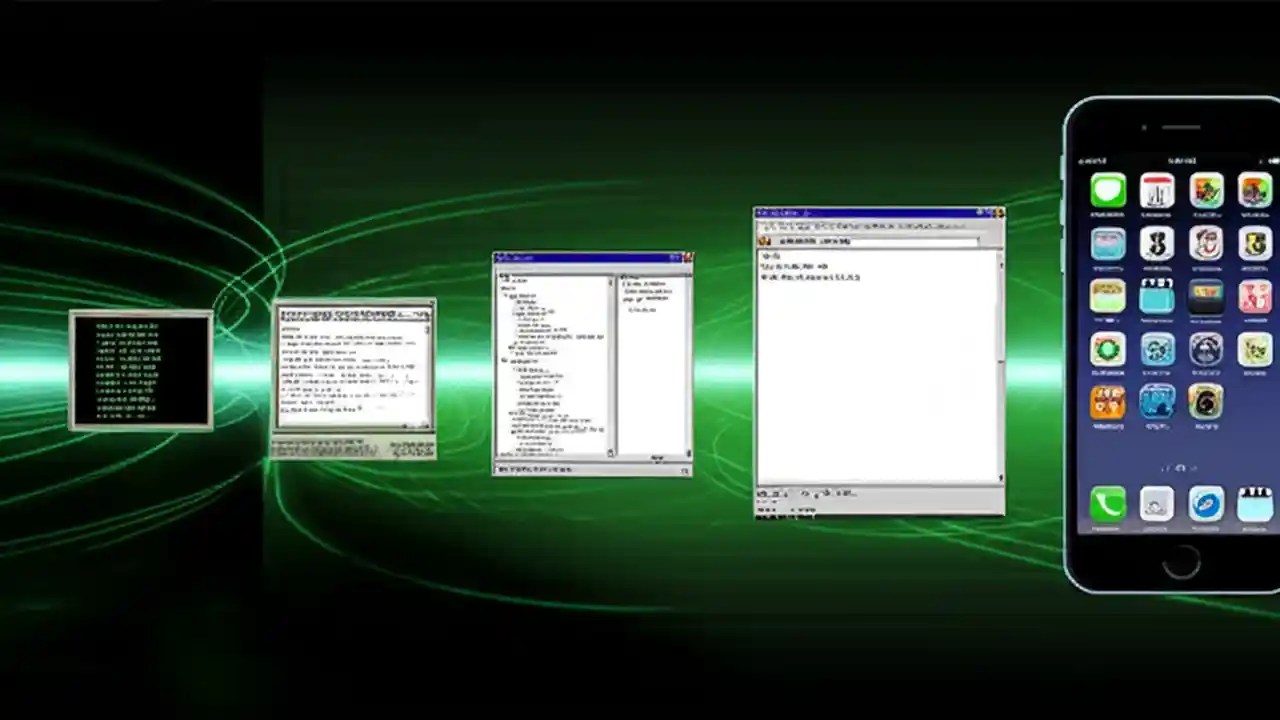Click a toolbar button below the large white window
The image size is (1280, 720).
point(768,492)
